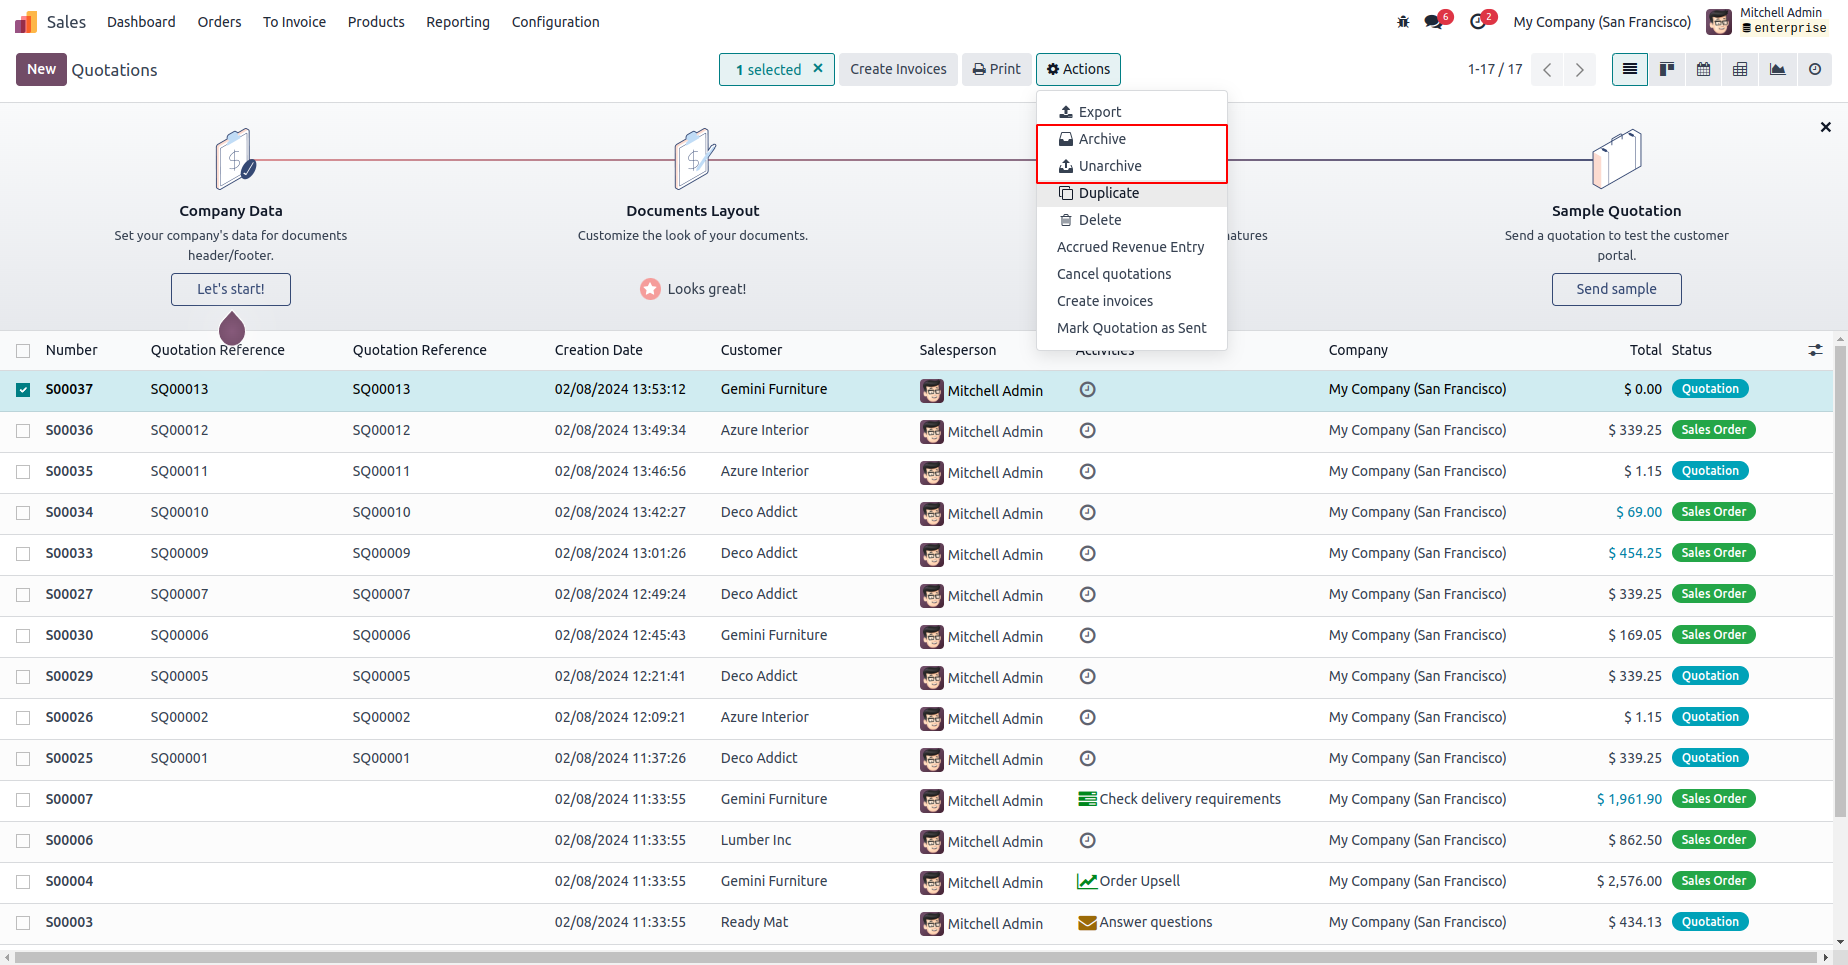Clear selection with the X icon
The width and height of the screenshot is (1848, 965).
[x=818, y=68]
